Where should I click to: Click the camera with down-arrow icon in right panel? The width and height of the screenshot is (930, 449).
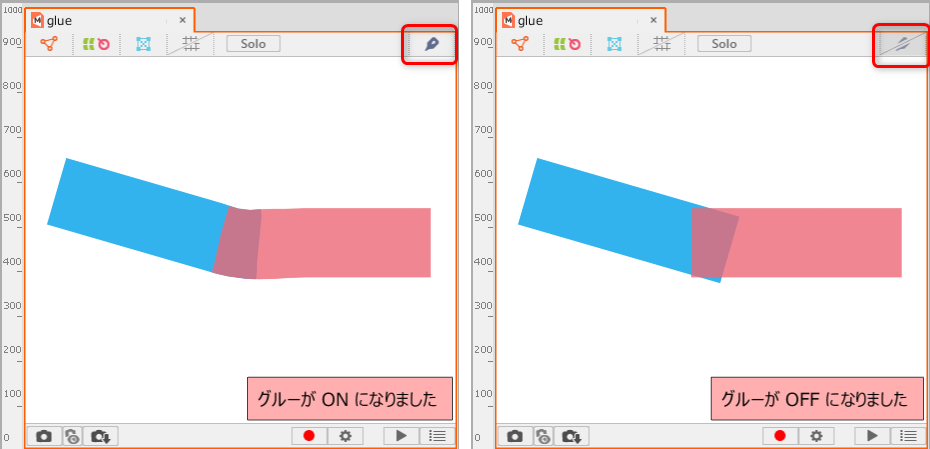pyautogui.click(x=573, y=436)
